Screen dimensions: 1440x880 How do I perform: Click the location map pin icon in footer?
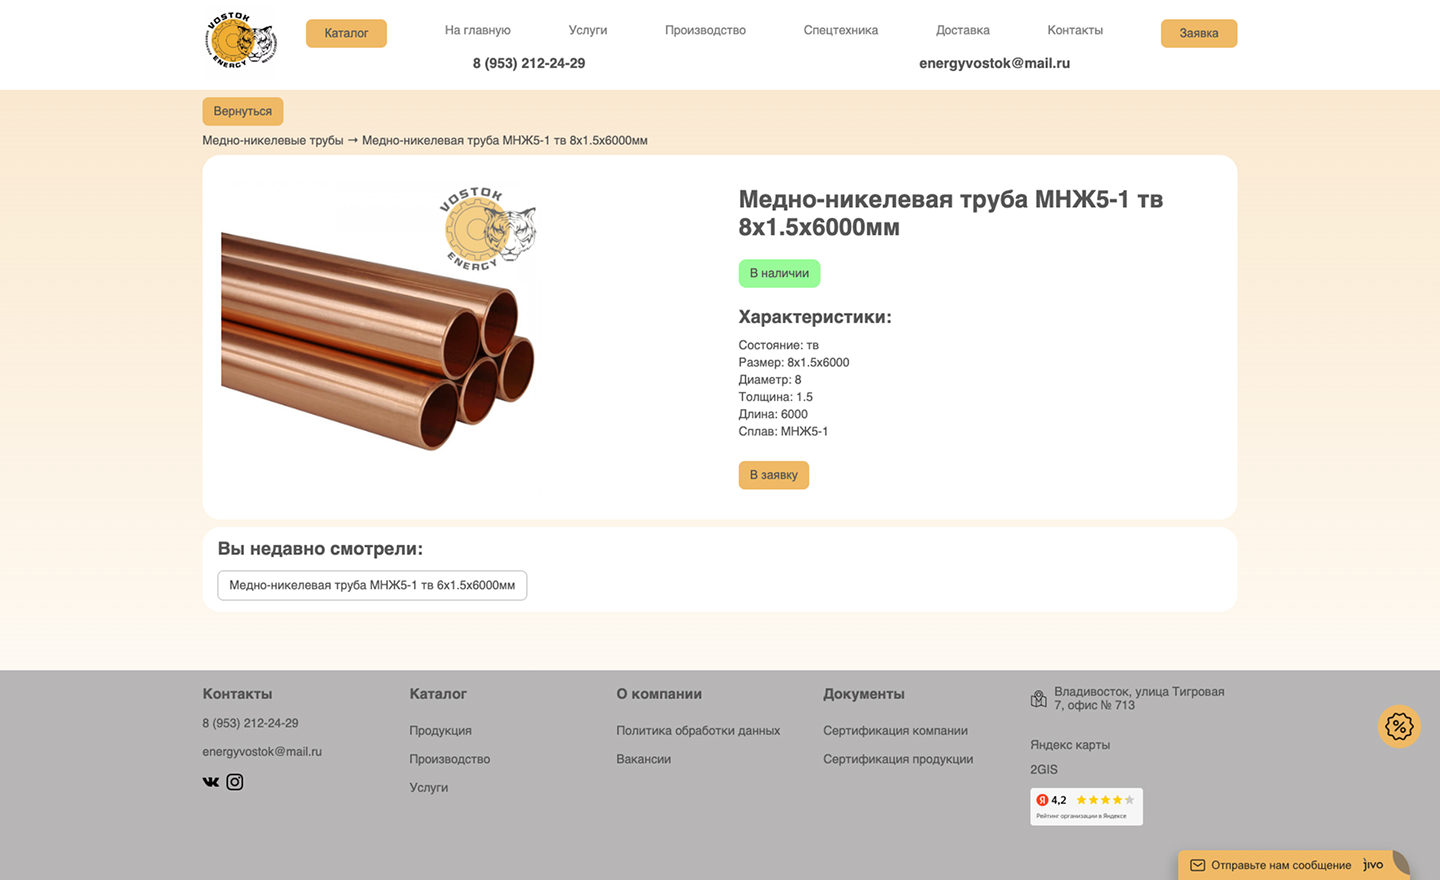tap(1038, 697)
